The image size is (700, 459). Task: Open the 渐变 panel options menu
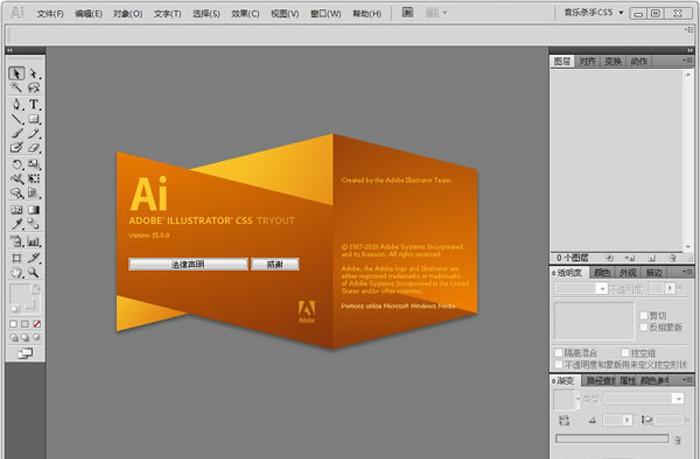pos(687,380)
